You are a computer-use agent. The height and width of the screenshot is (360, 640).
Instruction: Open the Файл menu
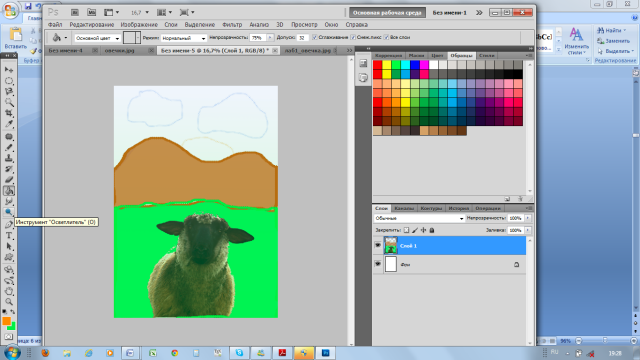coord(55,25)
